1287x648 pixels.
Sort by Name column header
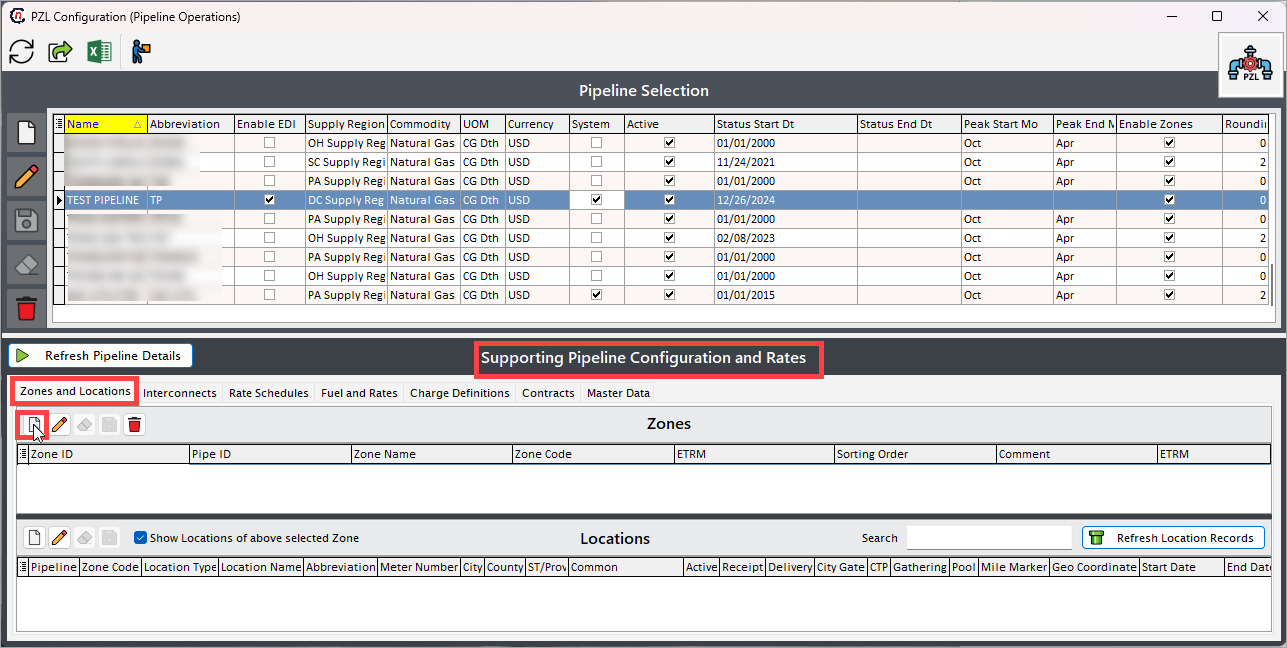[x=106, y=124]
